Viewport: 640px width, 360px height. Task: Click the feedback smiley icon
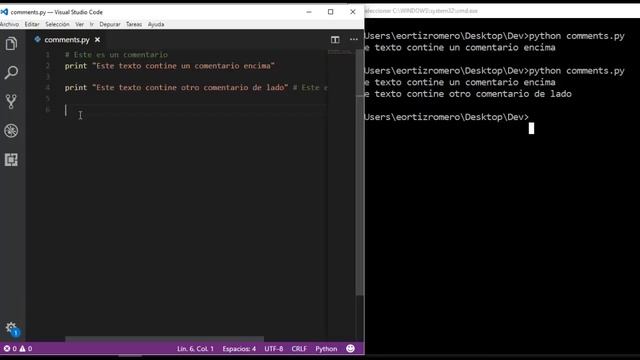[350, 349]
